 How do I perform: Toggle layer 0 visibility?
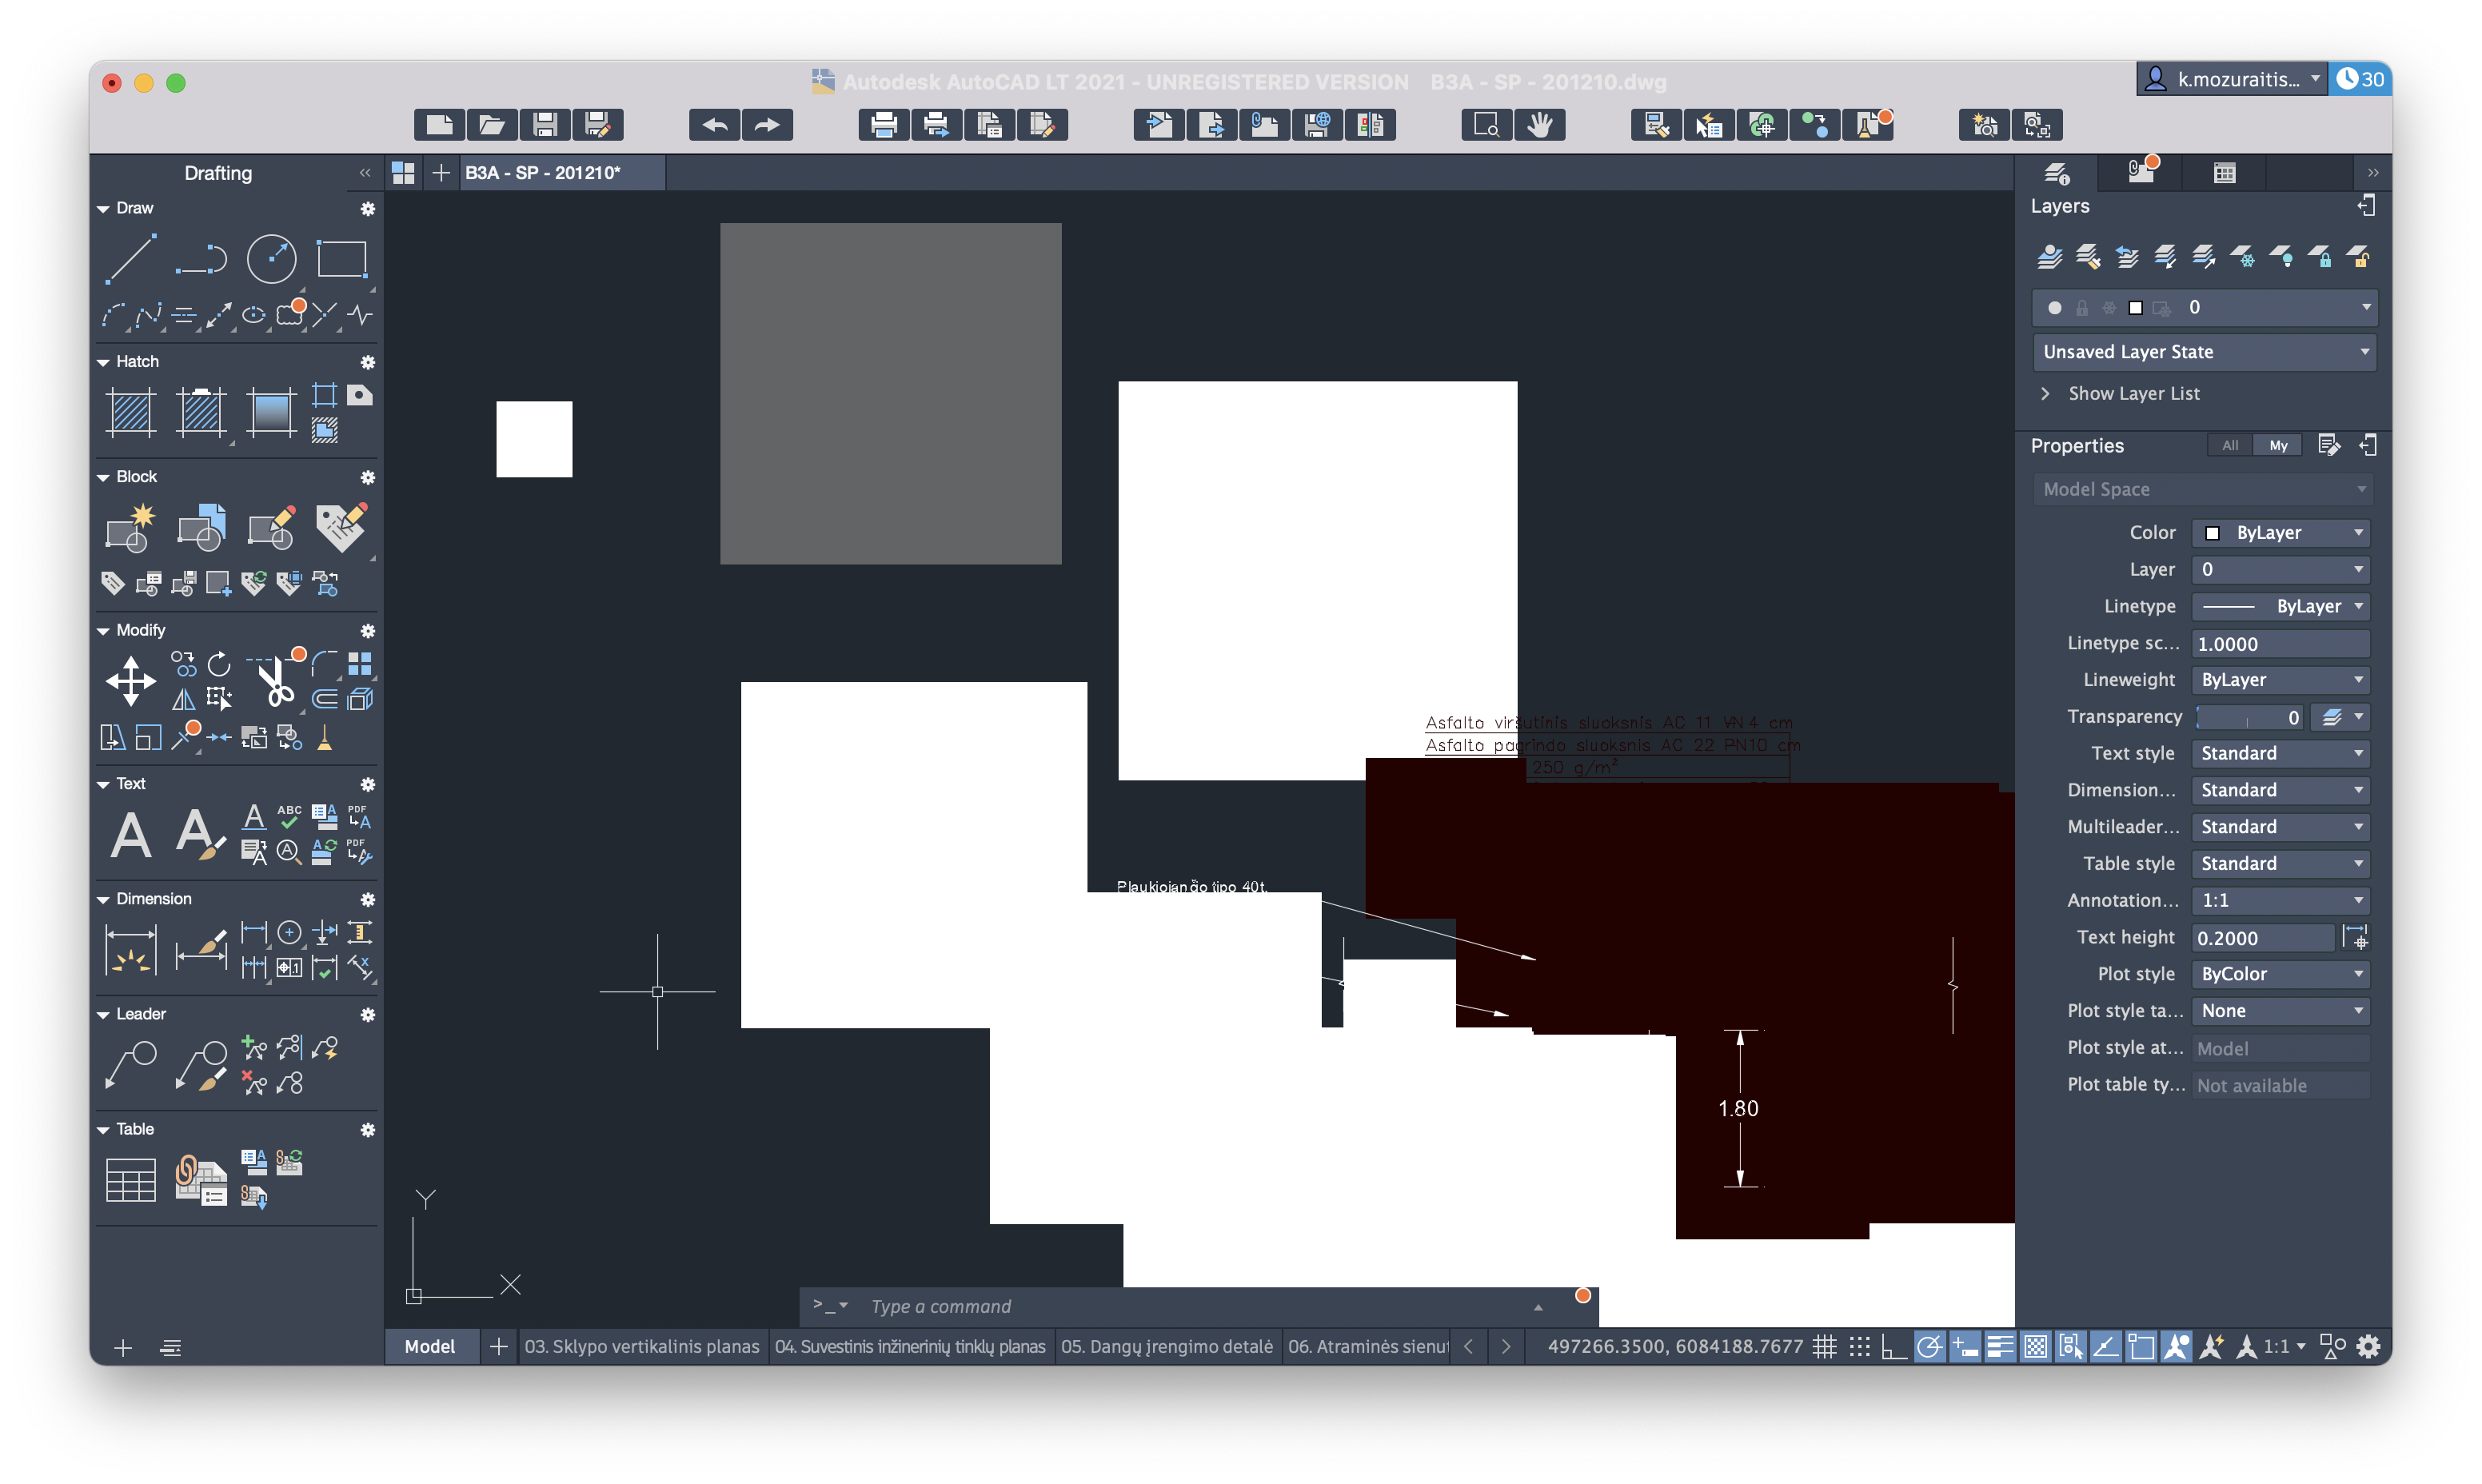click(2054, 307)
